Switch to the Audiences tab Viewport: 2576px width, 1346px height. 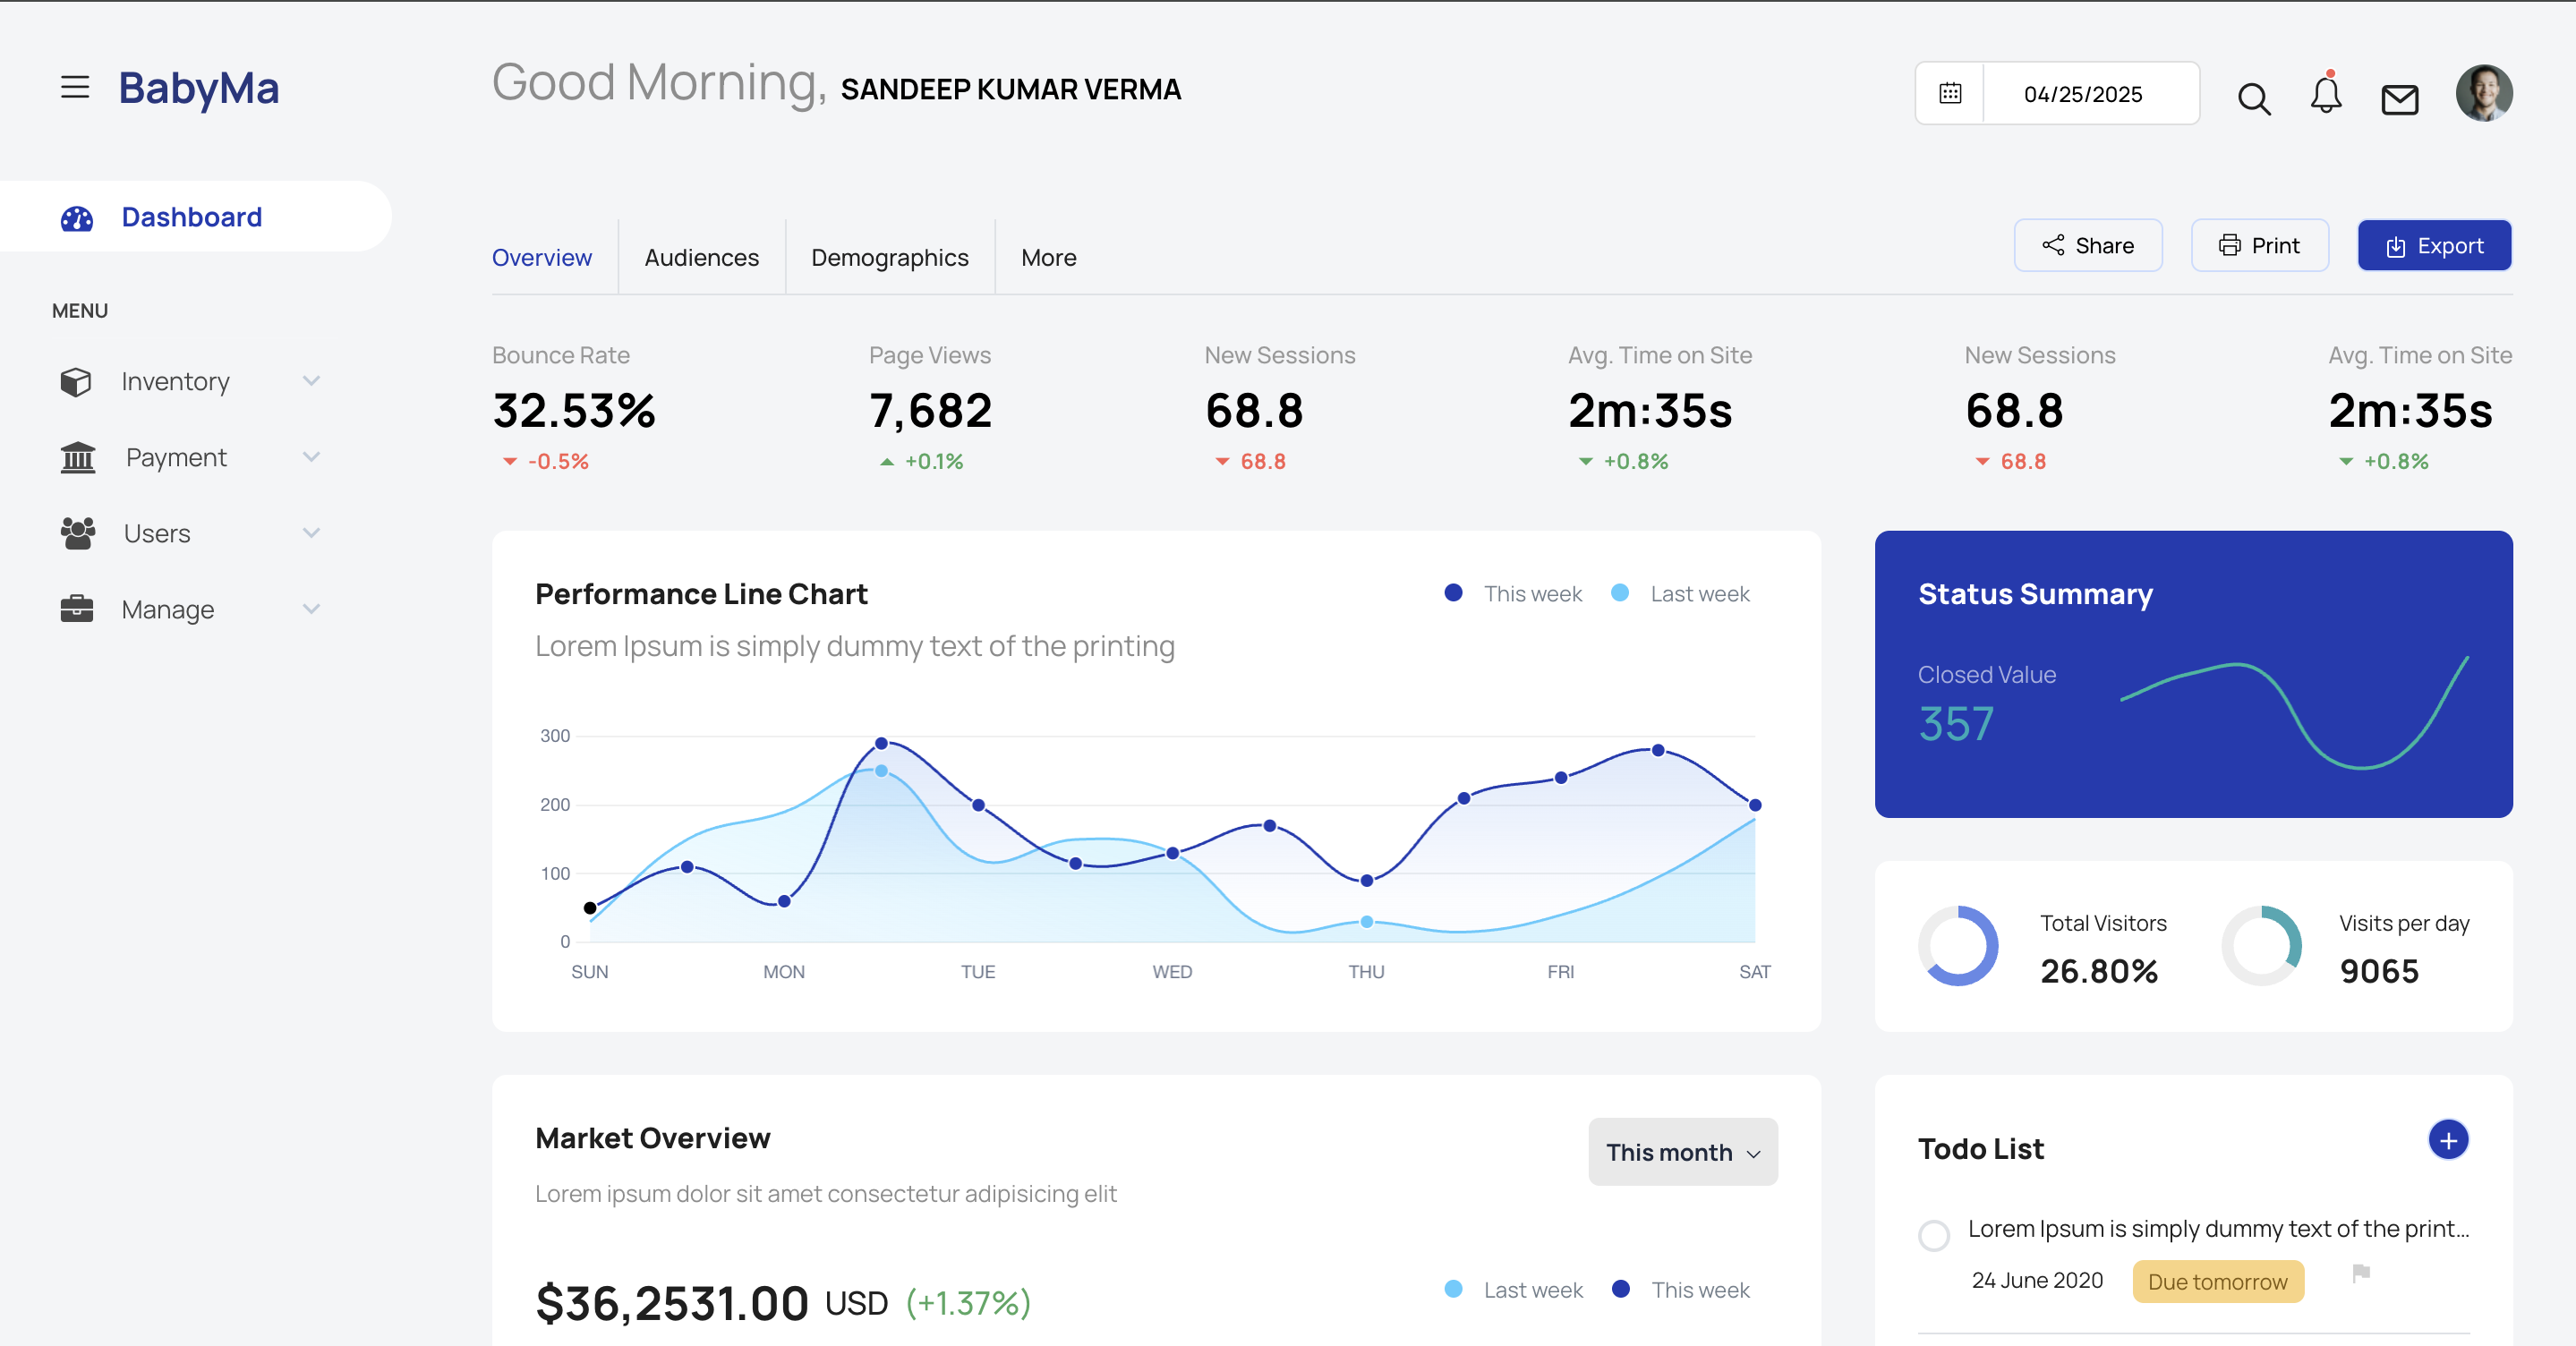[x=701, y=258]
